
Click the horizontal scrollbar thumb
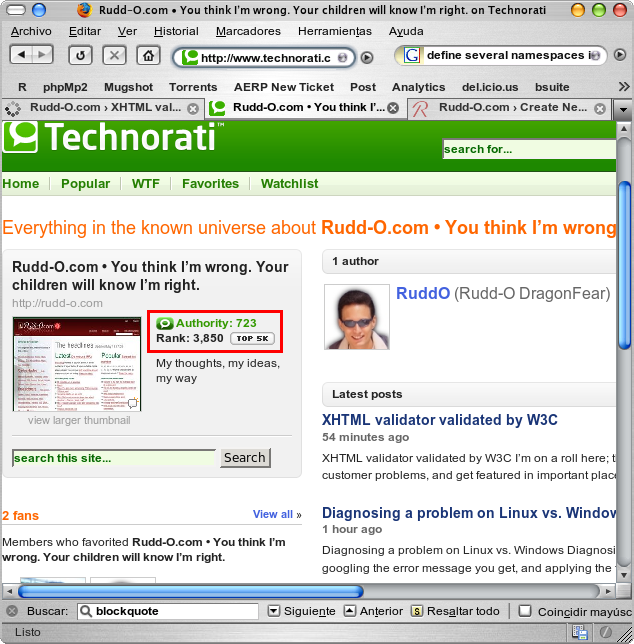pos(191,591)
